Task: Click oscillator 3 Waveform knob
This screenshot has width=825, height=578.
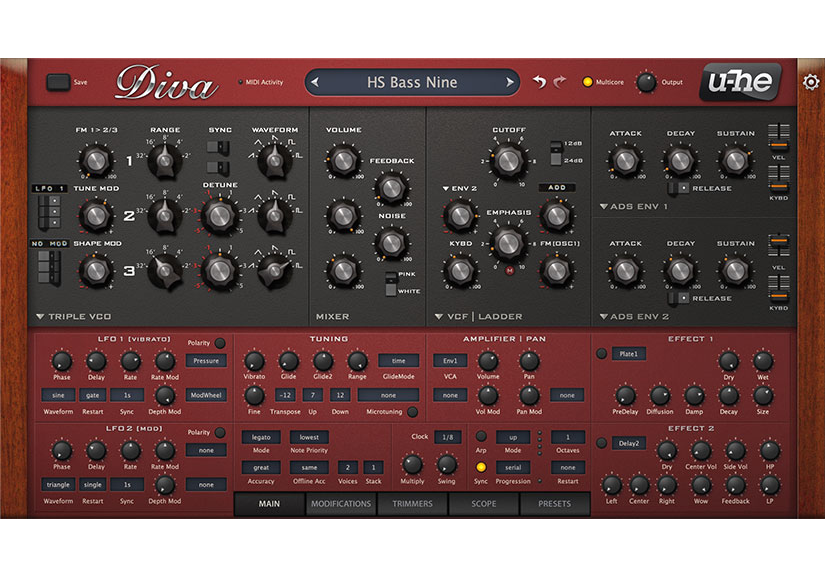Action: [275, 270]
